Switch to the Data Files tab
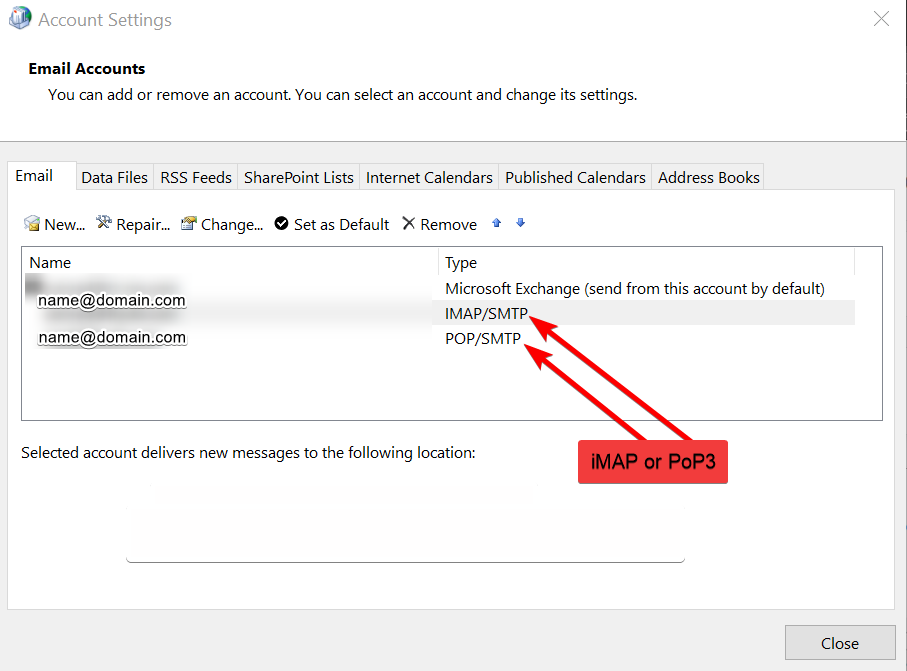 [115, 178]
